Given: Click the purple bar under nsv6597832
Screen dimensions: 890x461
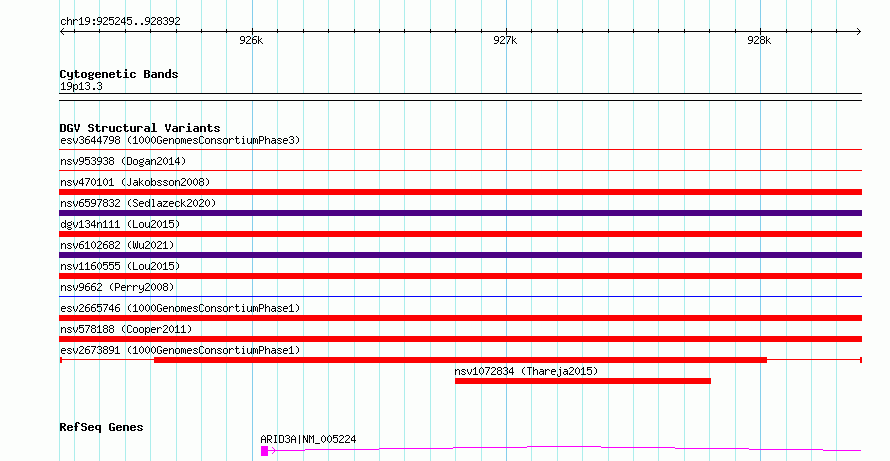Looking at the screenshot, I should click(x=461, y=213).
